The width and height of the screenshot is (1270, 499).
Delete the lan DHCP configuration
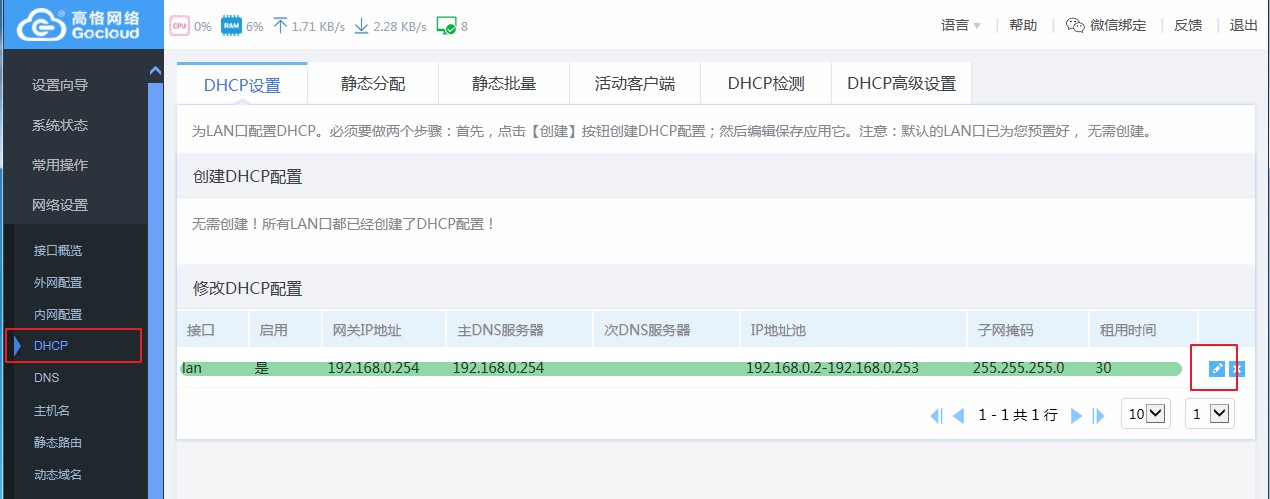pos(1237,369)
